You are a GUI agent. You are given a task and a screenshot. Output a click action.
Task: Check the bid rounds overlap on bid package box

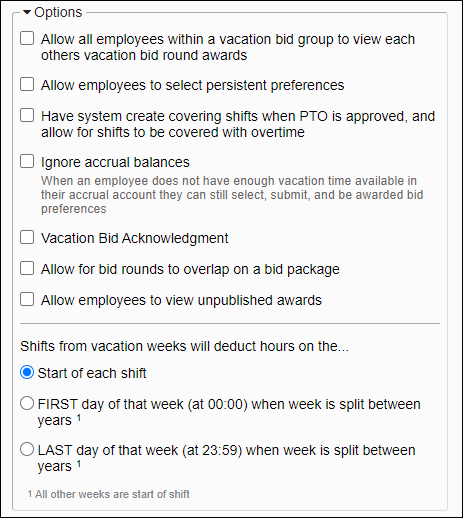point(27,268)
